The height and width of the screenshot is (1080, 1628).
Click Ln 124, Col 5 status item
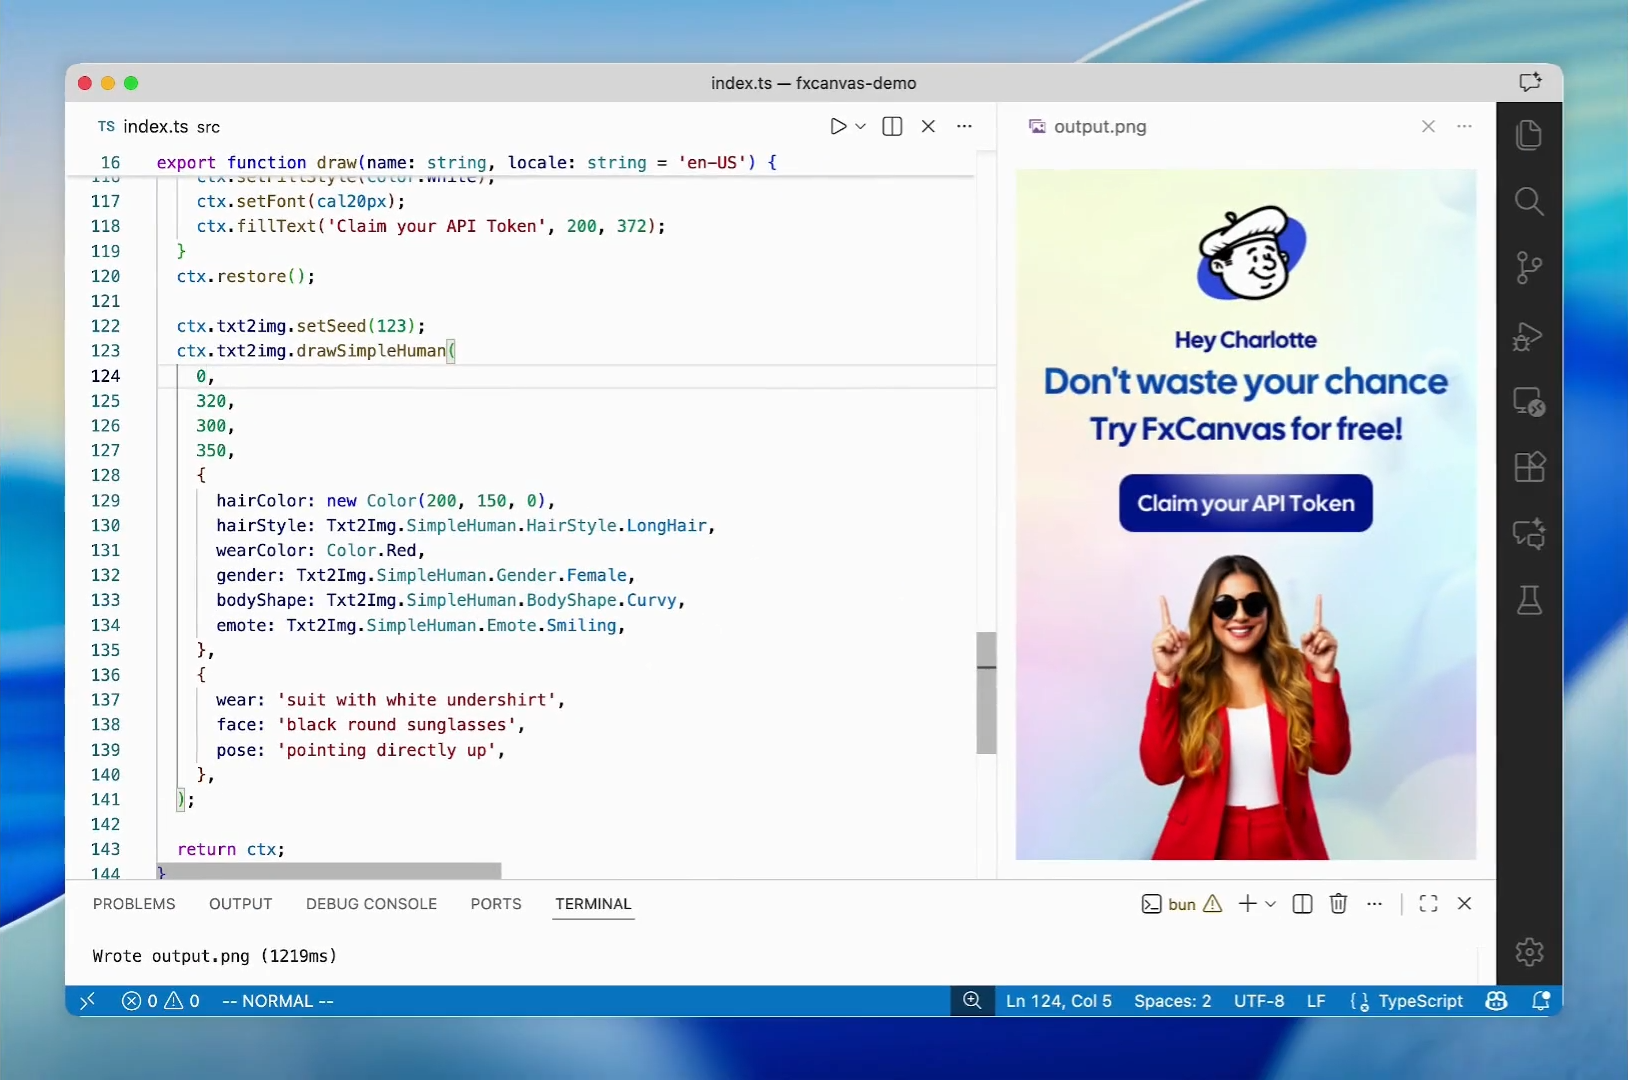tap(1058, 1001)
